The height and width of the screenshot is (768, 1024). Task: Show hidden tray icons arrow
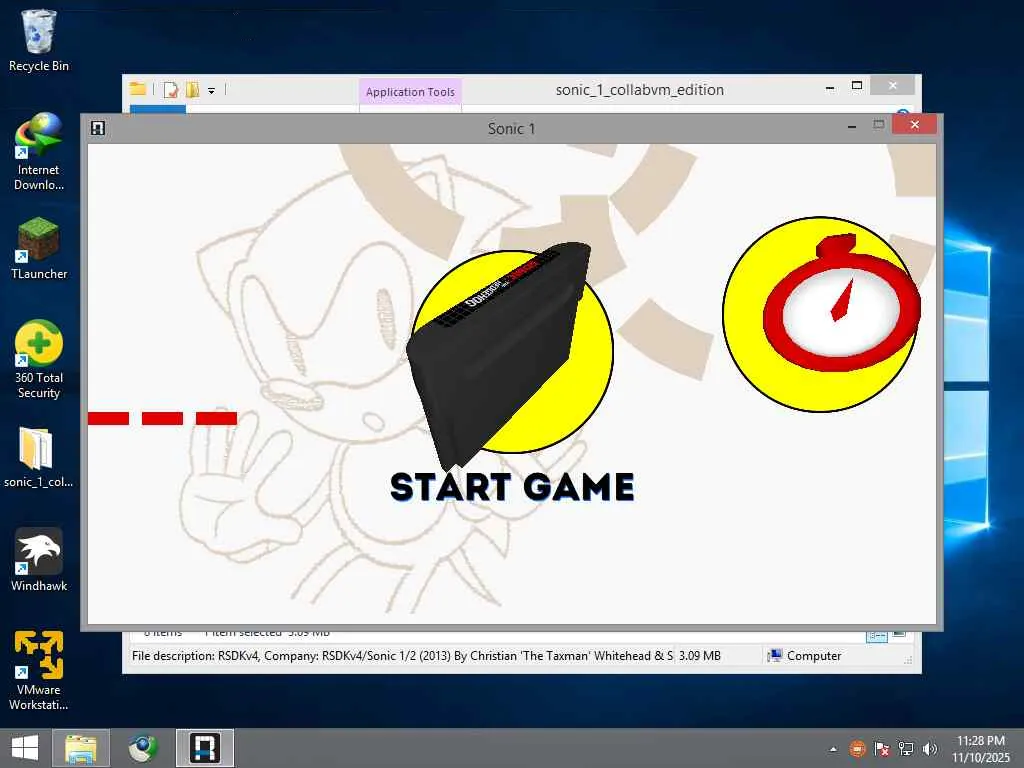[x=833, y=749]
